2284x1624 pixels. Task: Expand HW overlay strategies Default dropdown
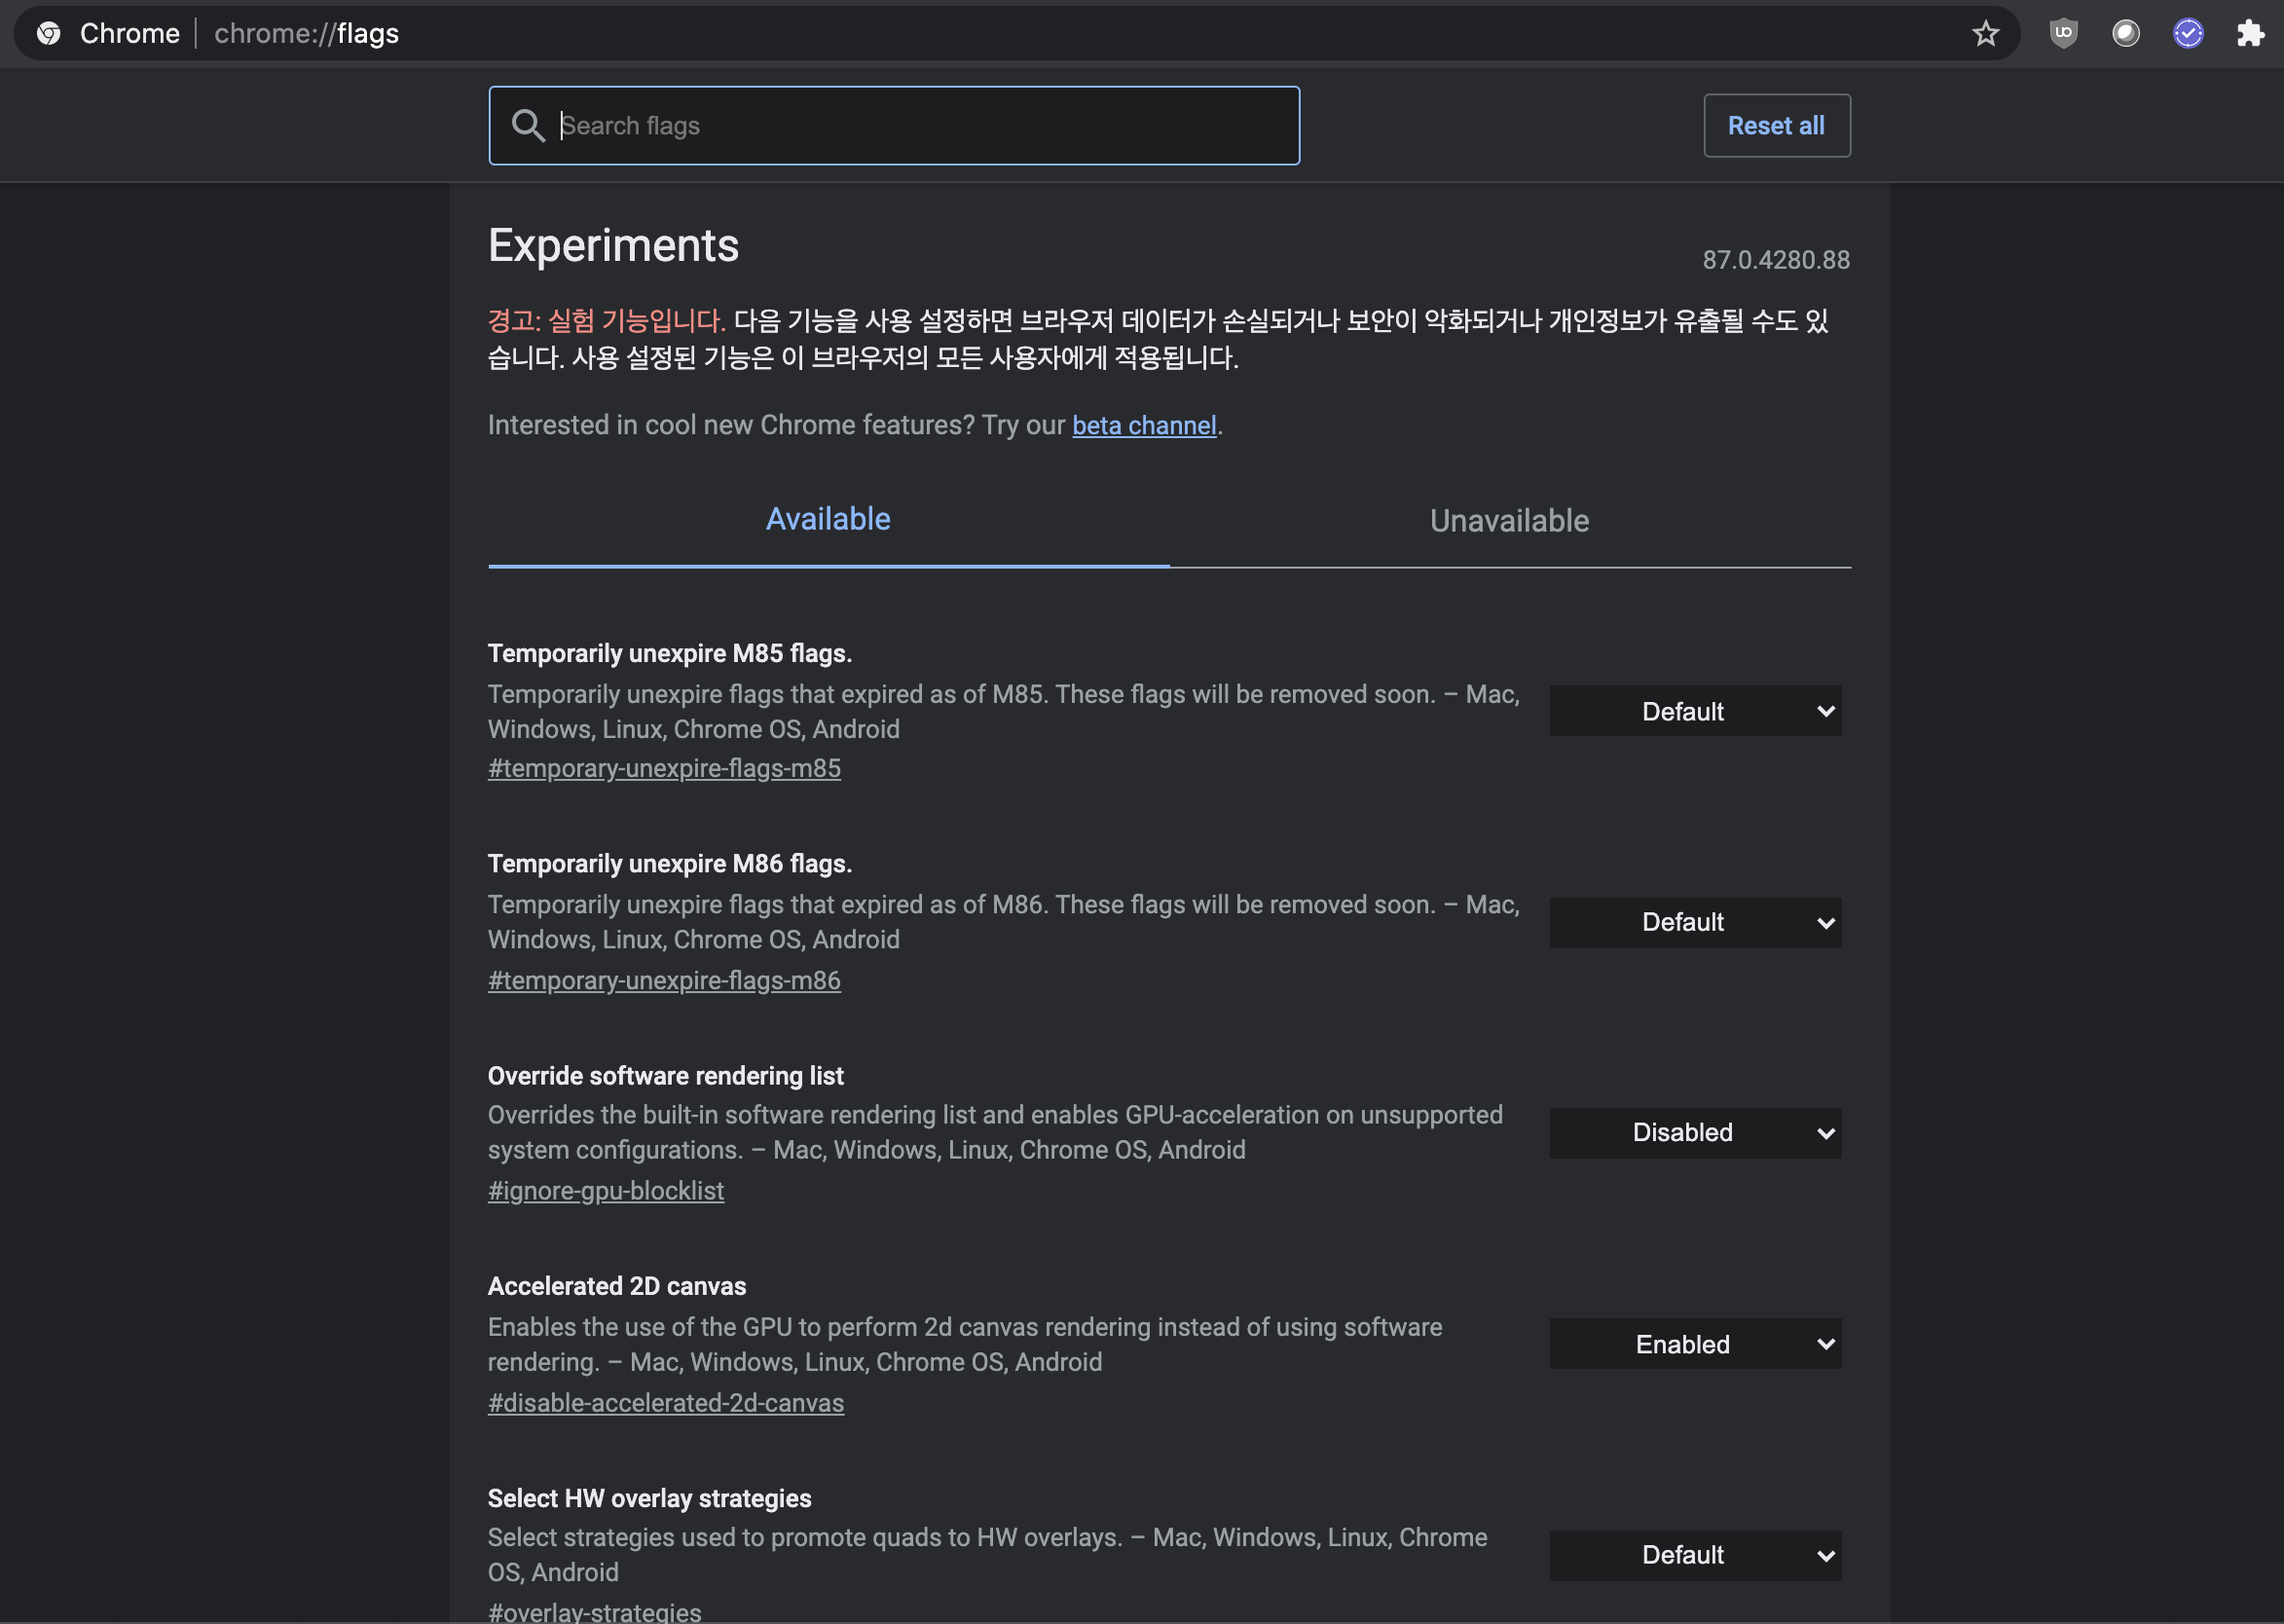tap(1695, 1555)
